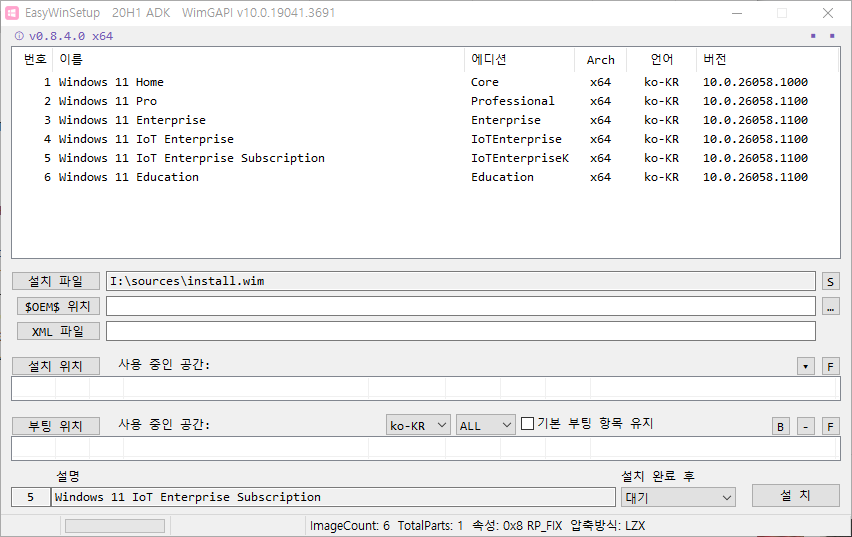Click the info icon beside v0.8.4.0
Viewport: 852px width, 537px height.
click(19, 36)
